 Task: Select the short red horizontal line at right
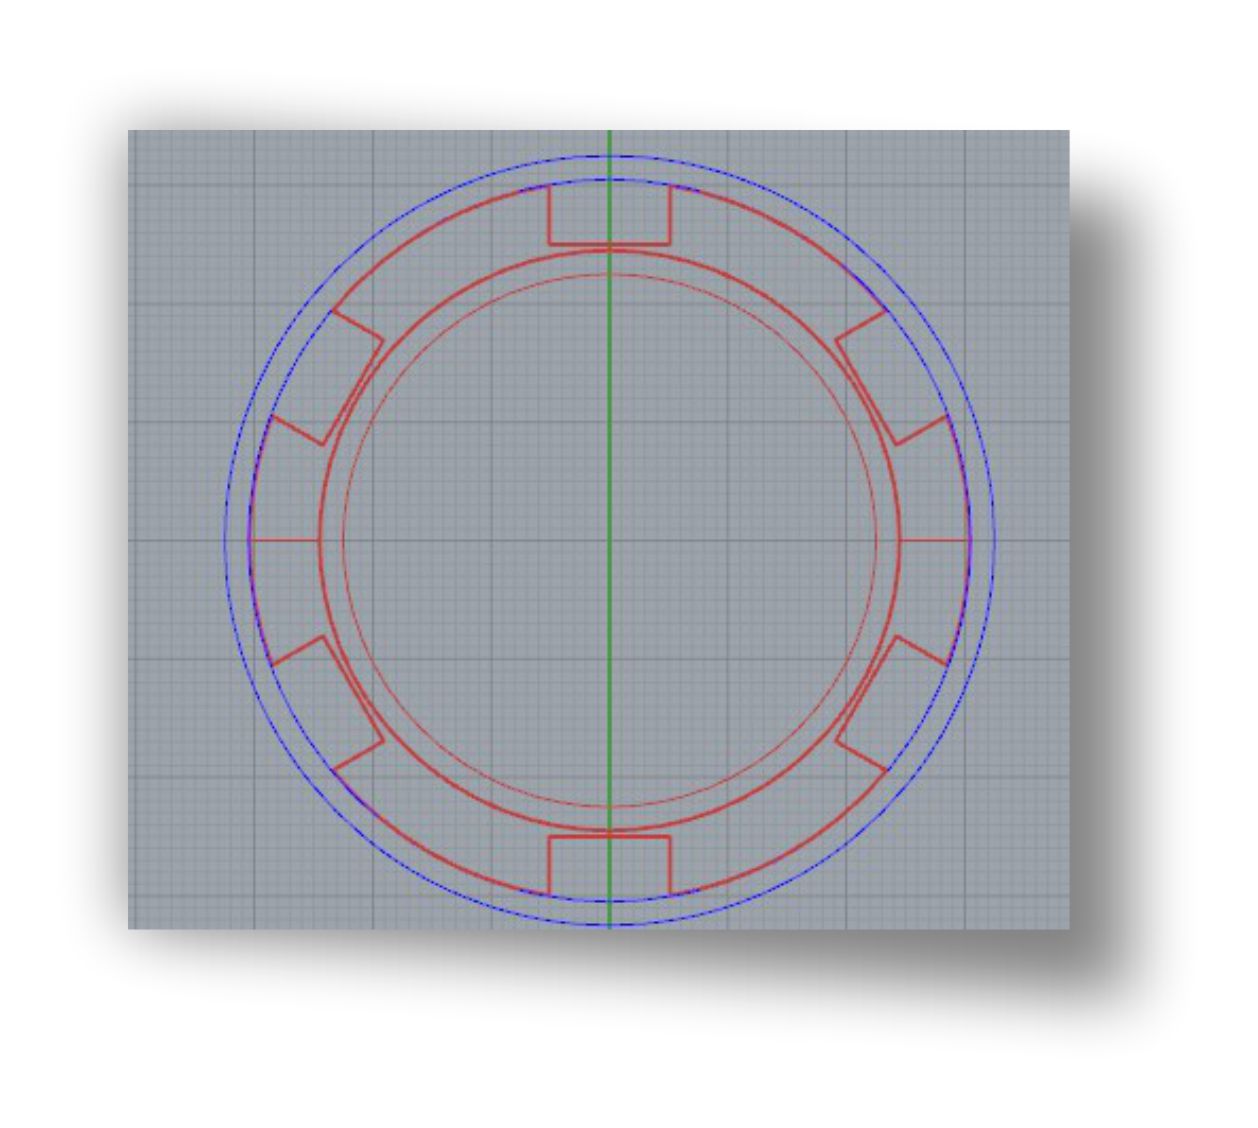[935, 540]
